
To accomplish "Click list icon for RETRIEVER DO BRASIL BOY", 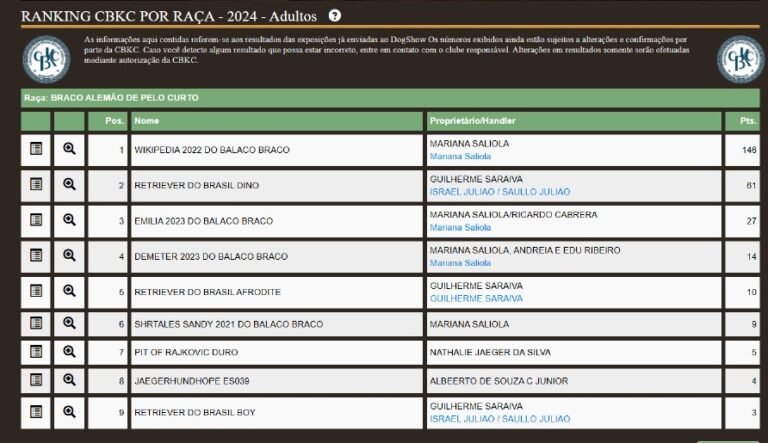I will click(36, 412).
